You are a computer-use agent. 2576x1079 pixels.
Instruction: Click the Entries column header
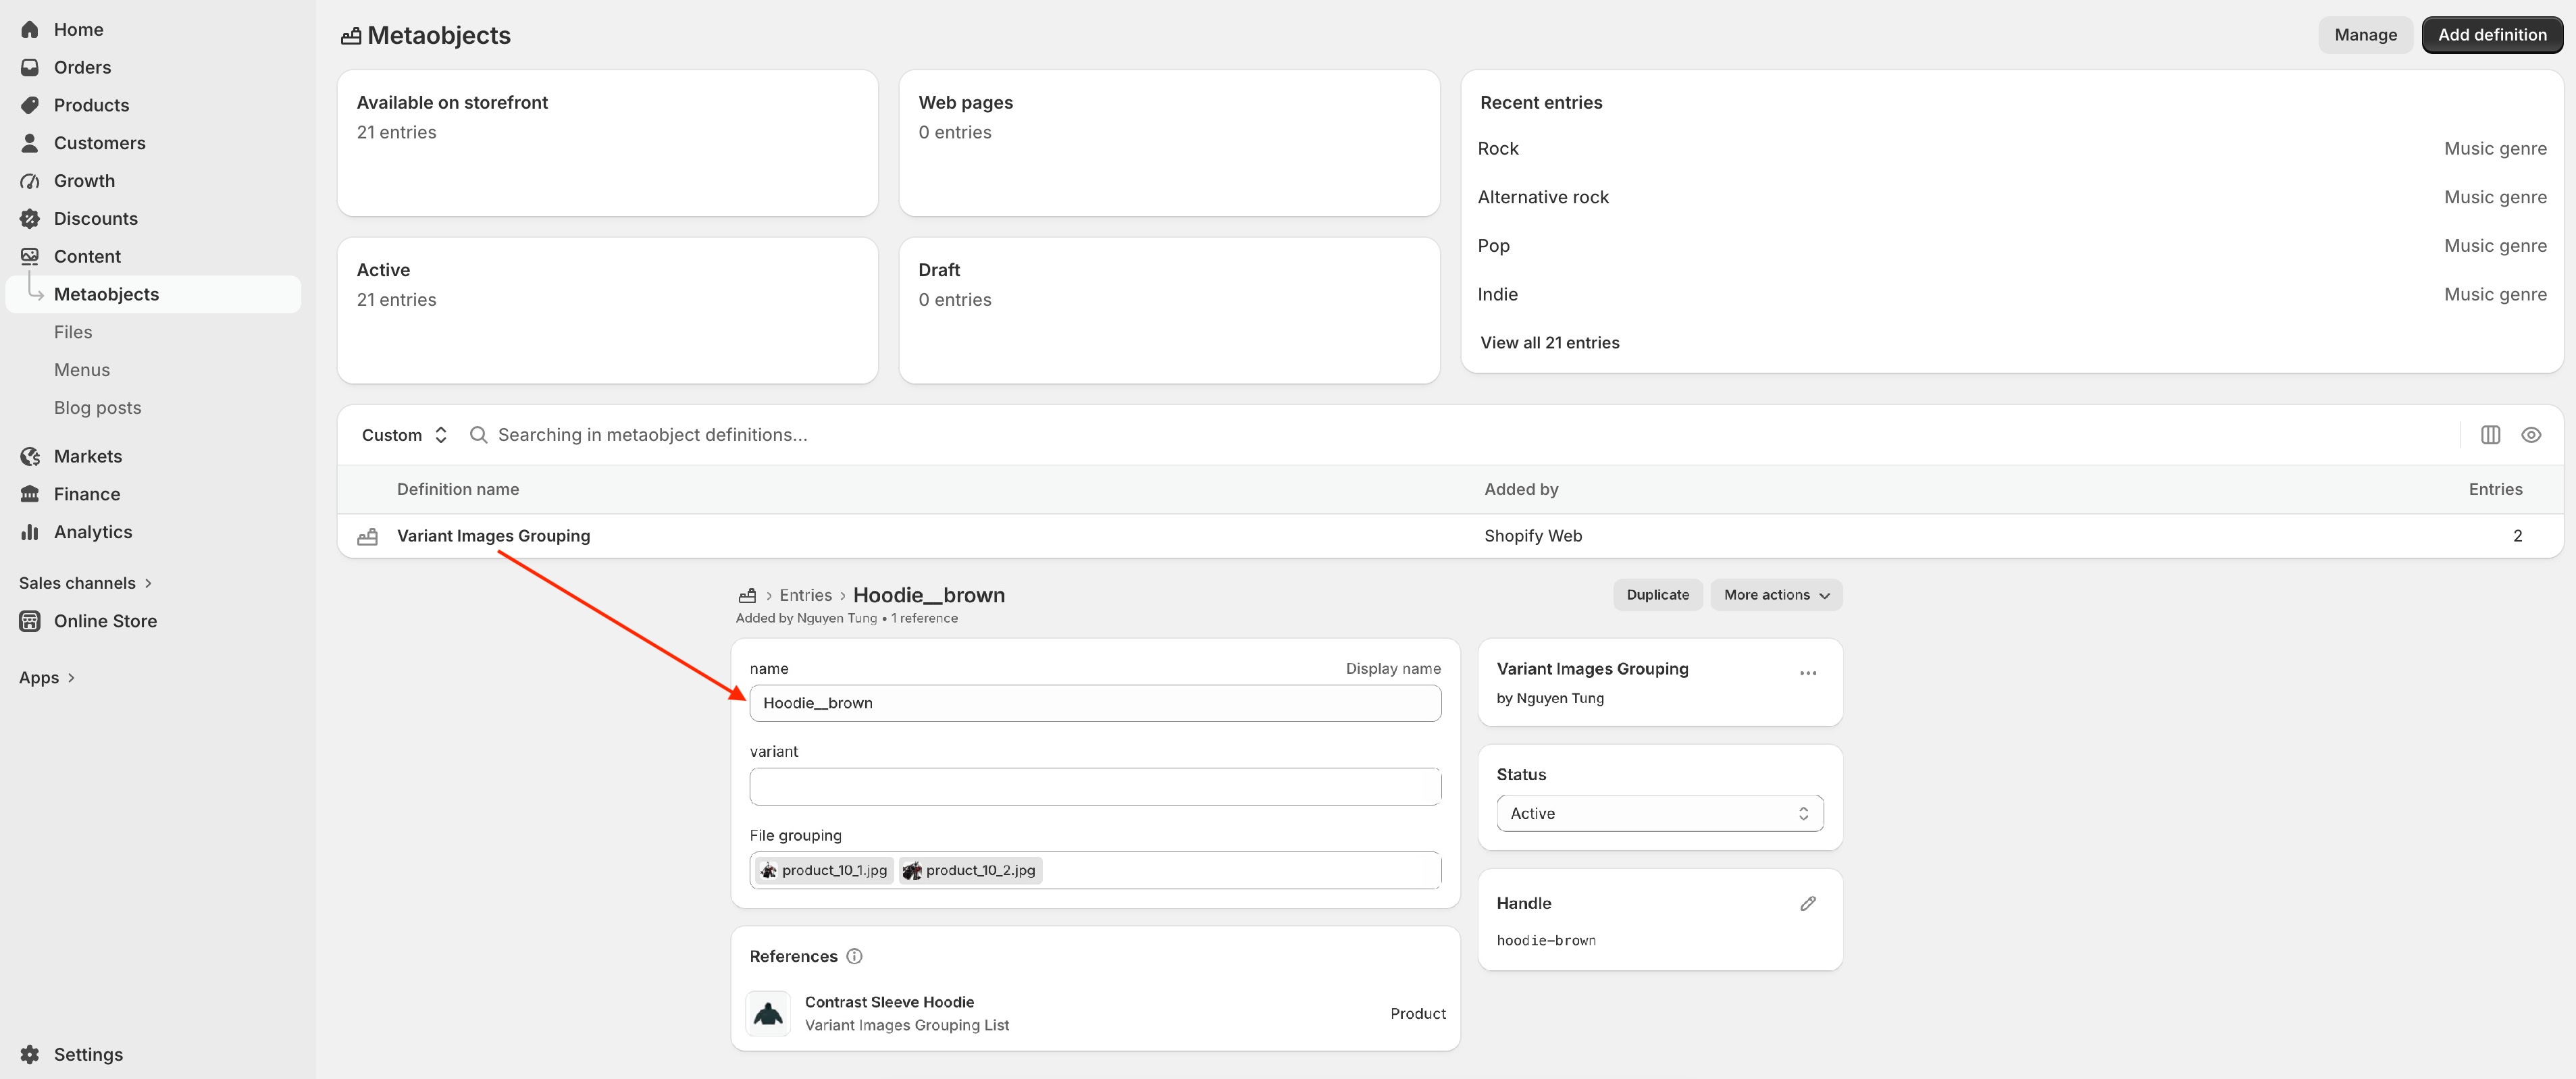point(2495,489)
